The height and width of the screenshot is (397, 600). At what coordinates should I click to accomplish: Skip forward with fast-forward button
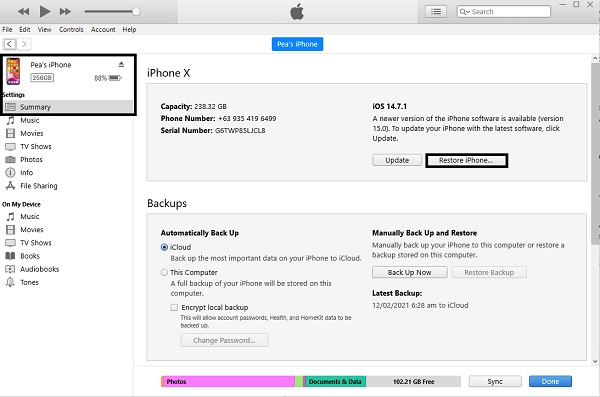pyautogui.click(x=65, y=11)
